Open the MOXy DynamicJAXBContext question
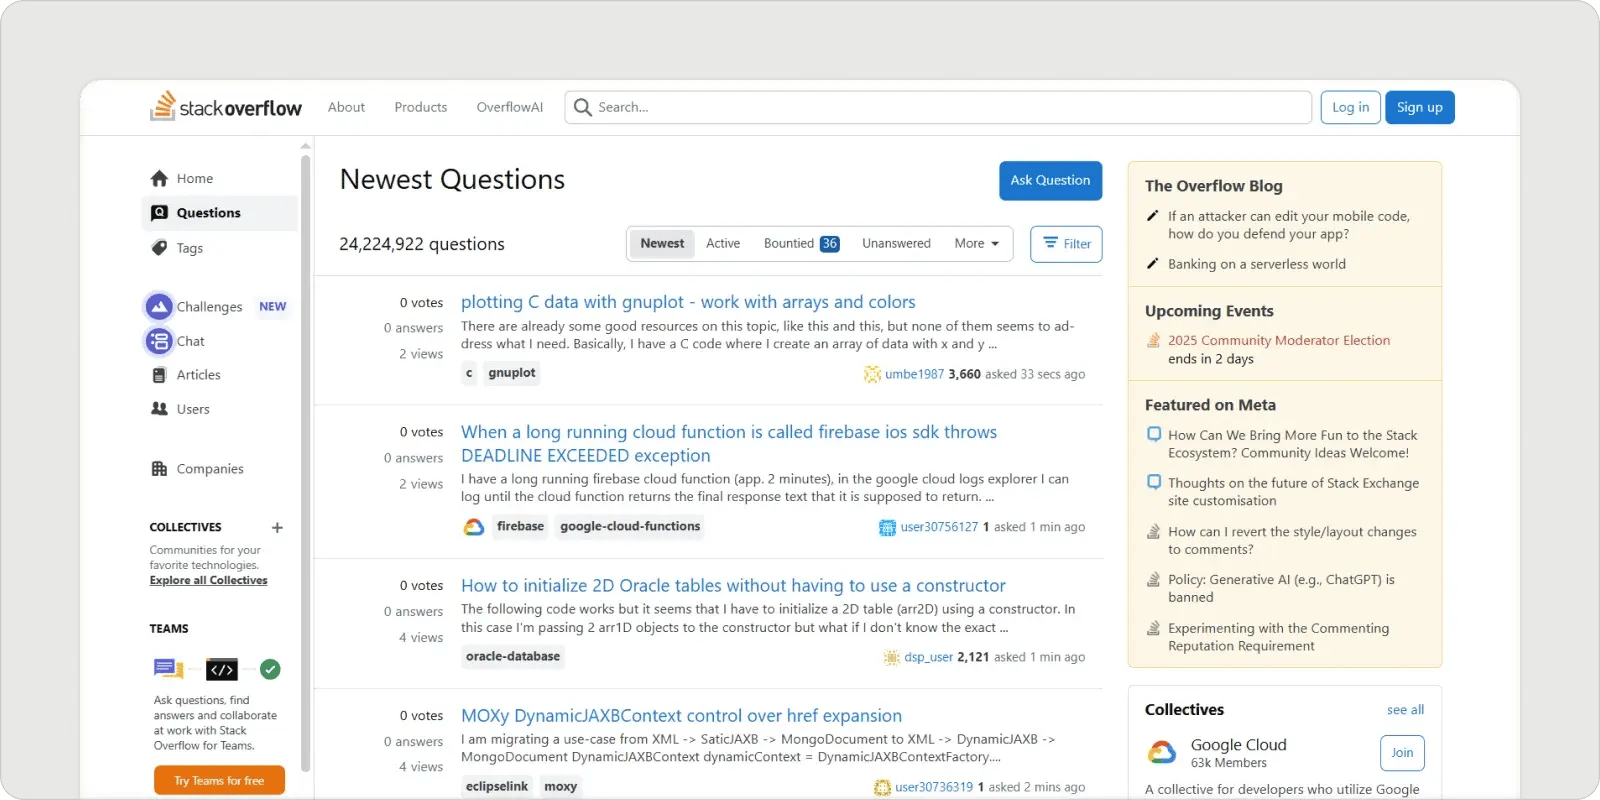Viewport: 1600px width, 800px height. (681, 715)
